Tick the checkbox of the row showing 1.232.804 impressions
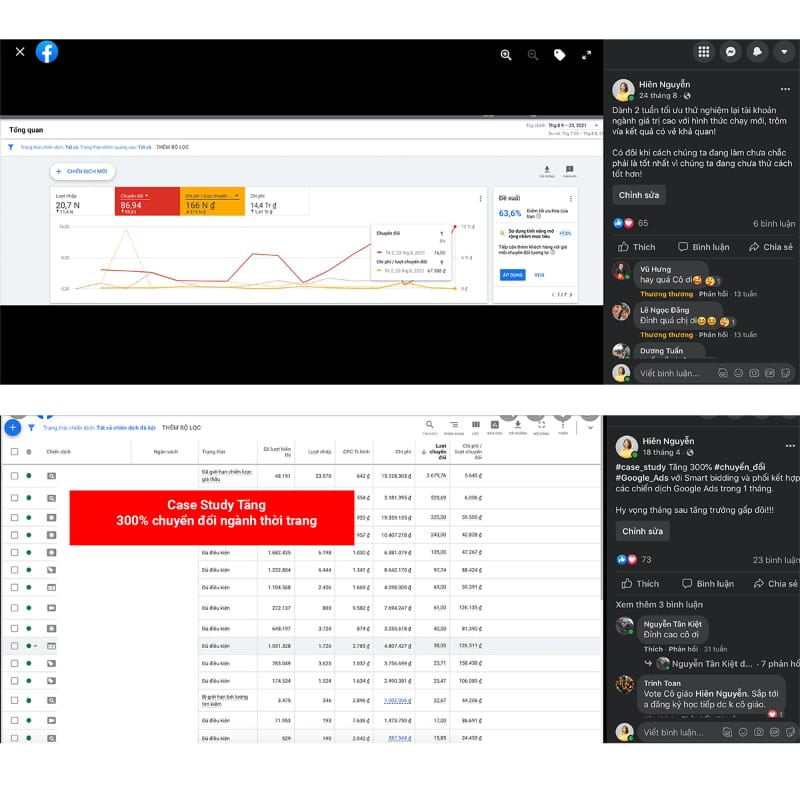The height and width of the screenshot is (800, 800). pyautogui.click(x=14, y=570)
